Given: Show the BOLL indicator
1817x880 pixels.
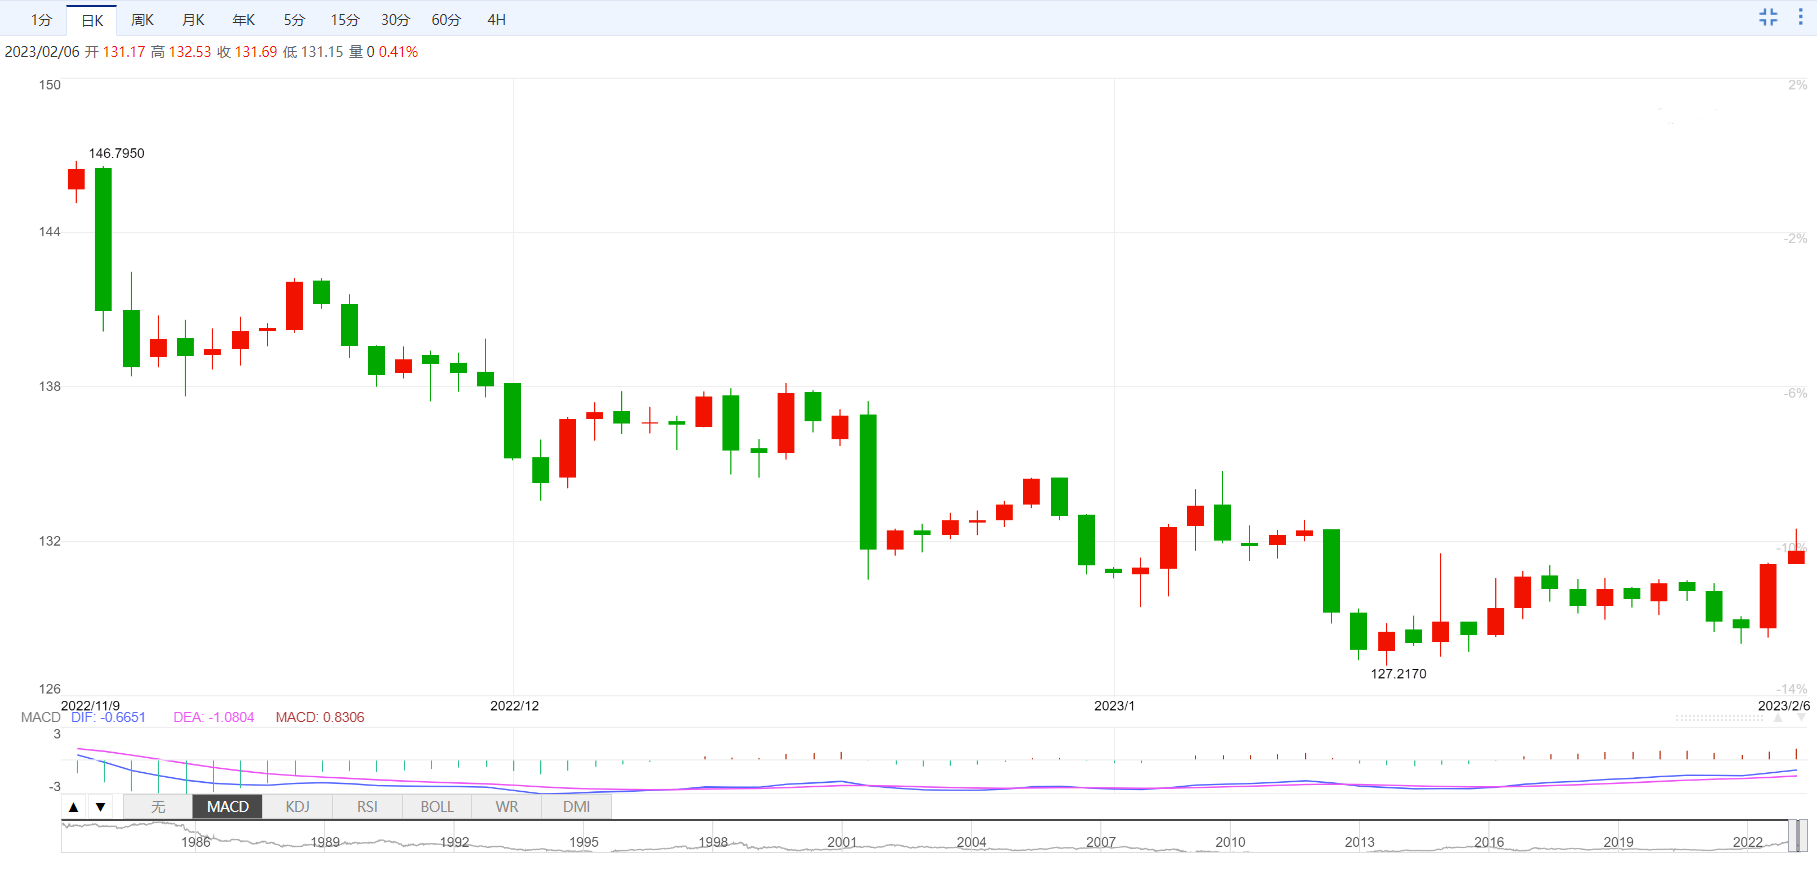Looking at the screenshot, I should 437,807.
